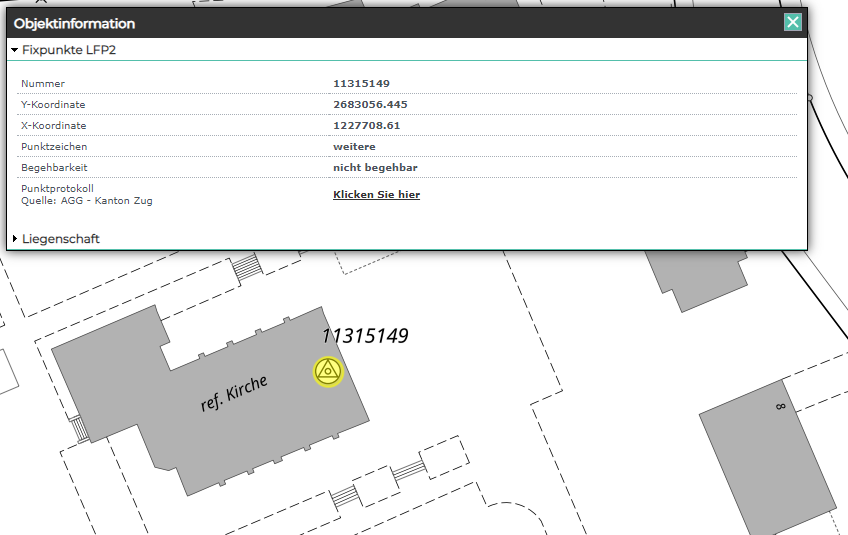Click the Punktzeichen value 'weitere'
The image size is (848, 535).
(x=354, y=147)
